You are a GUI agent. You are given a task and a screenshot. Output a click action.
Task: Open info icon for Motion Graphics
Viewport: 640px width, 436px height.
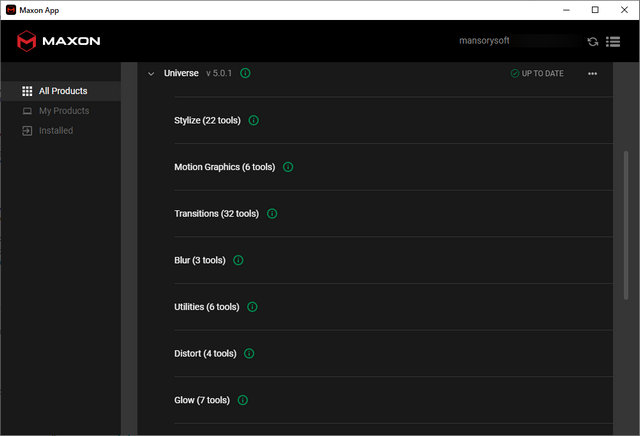coord(288,167)
